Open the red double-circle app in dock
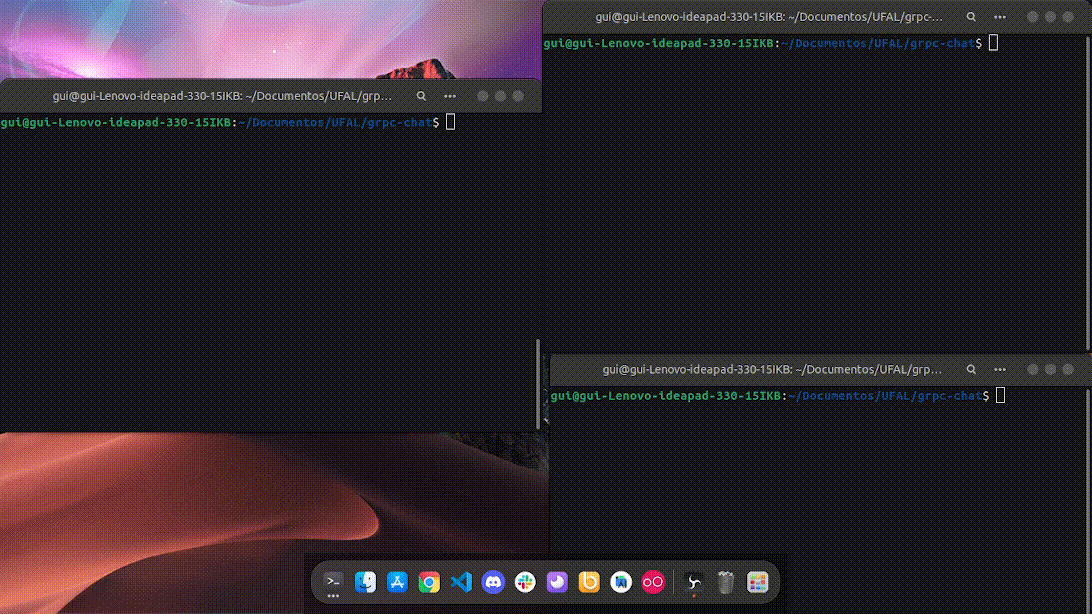This screenshot has height=614, width=1092. pyautogui.click(x=653, y=582)
